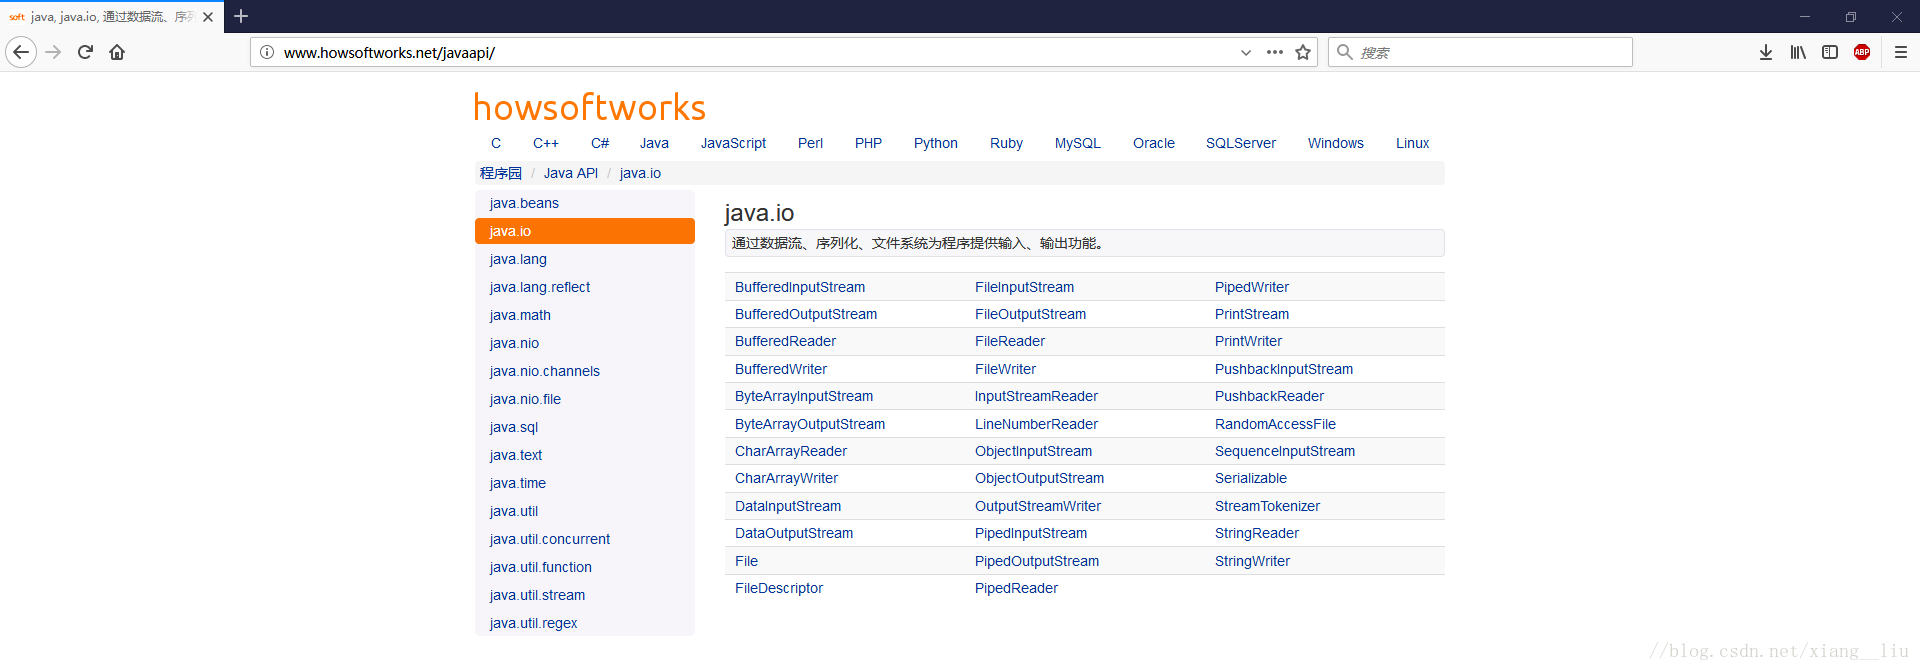Open the Java nav item

coord(654,143)
